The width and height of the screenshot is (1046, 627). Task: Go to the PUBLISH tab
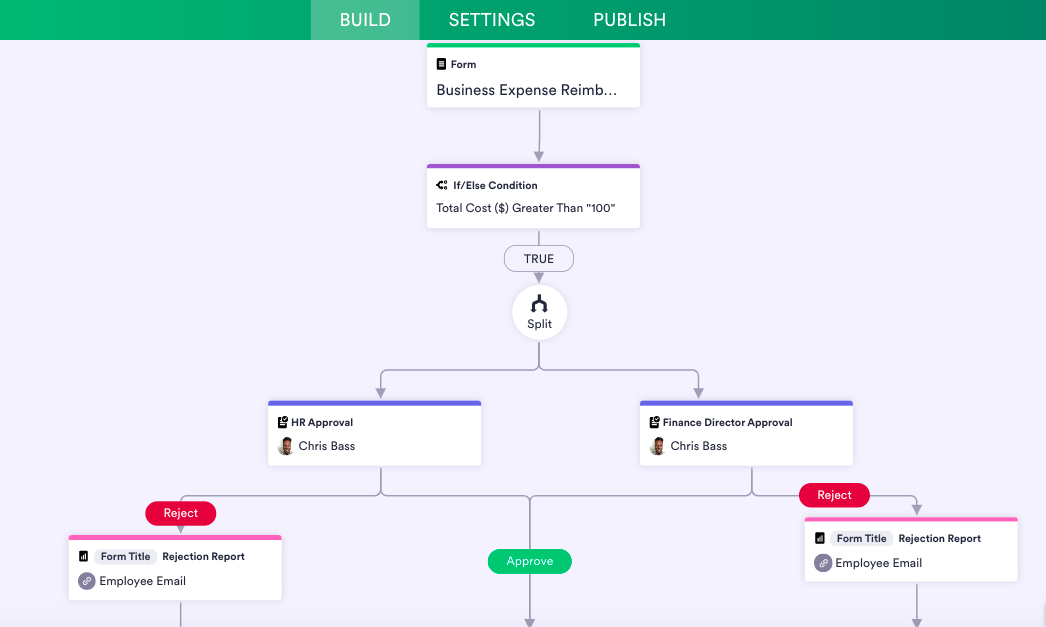point(629,20)
